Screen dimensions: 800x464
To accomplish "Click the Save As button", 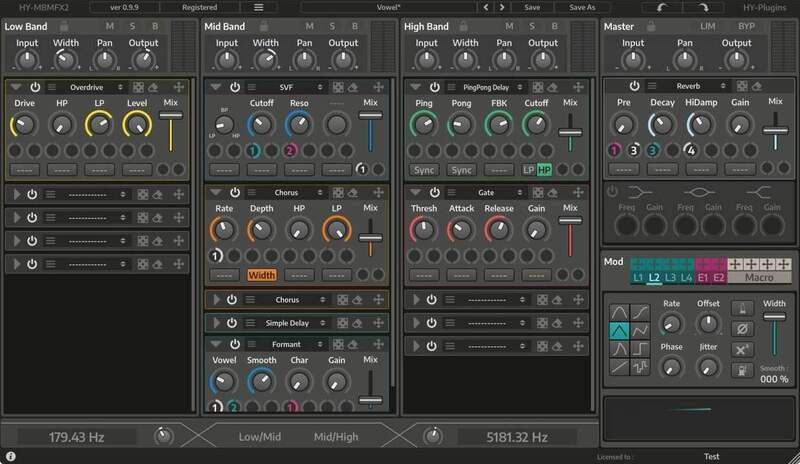I will click(x=582, y=7).
